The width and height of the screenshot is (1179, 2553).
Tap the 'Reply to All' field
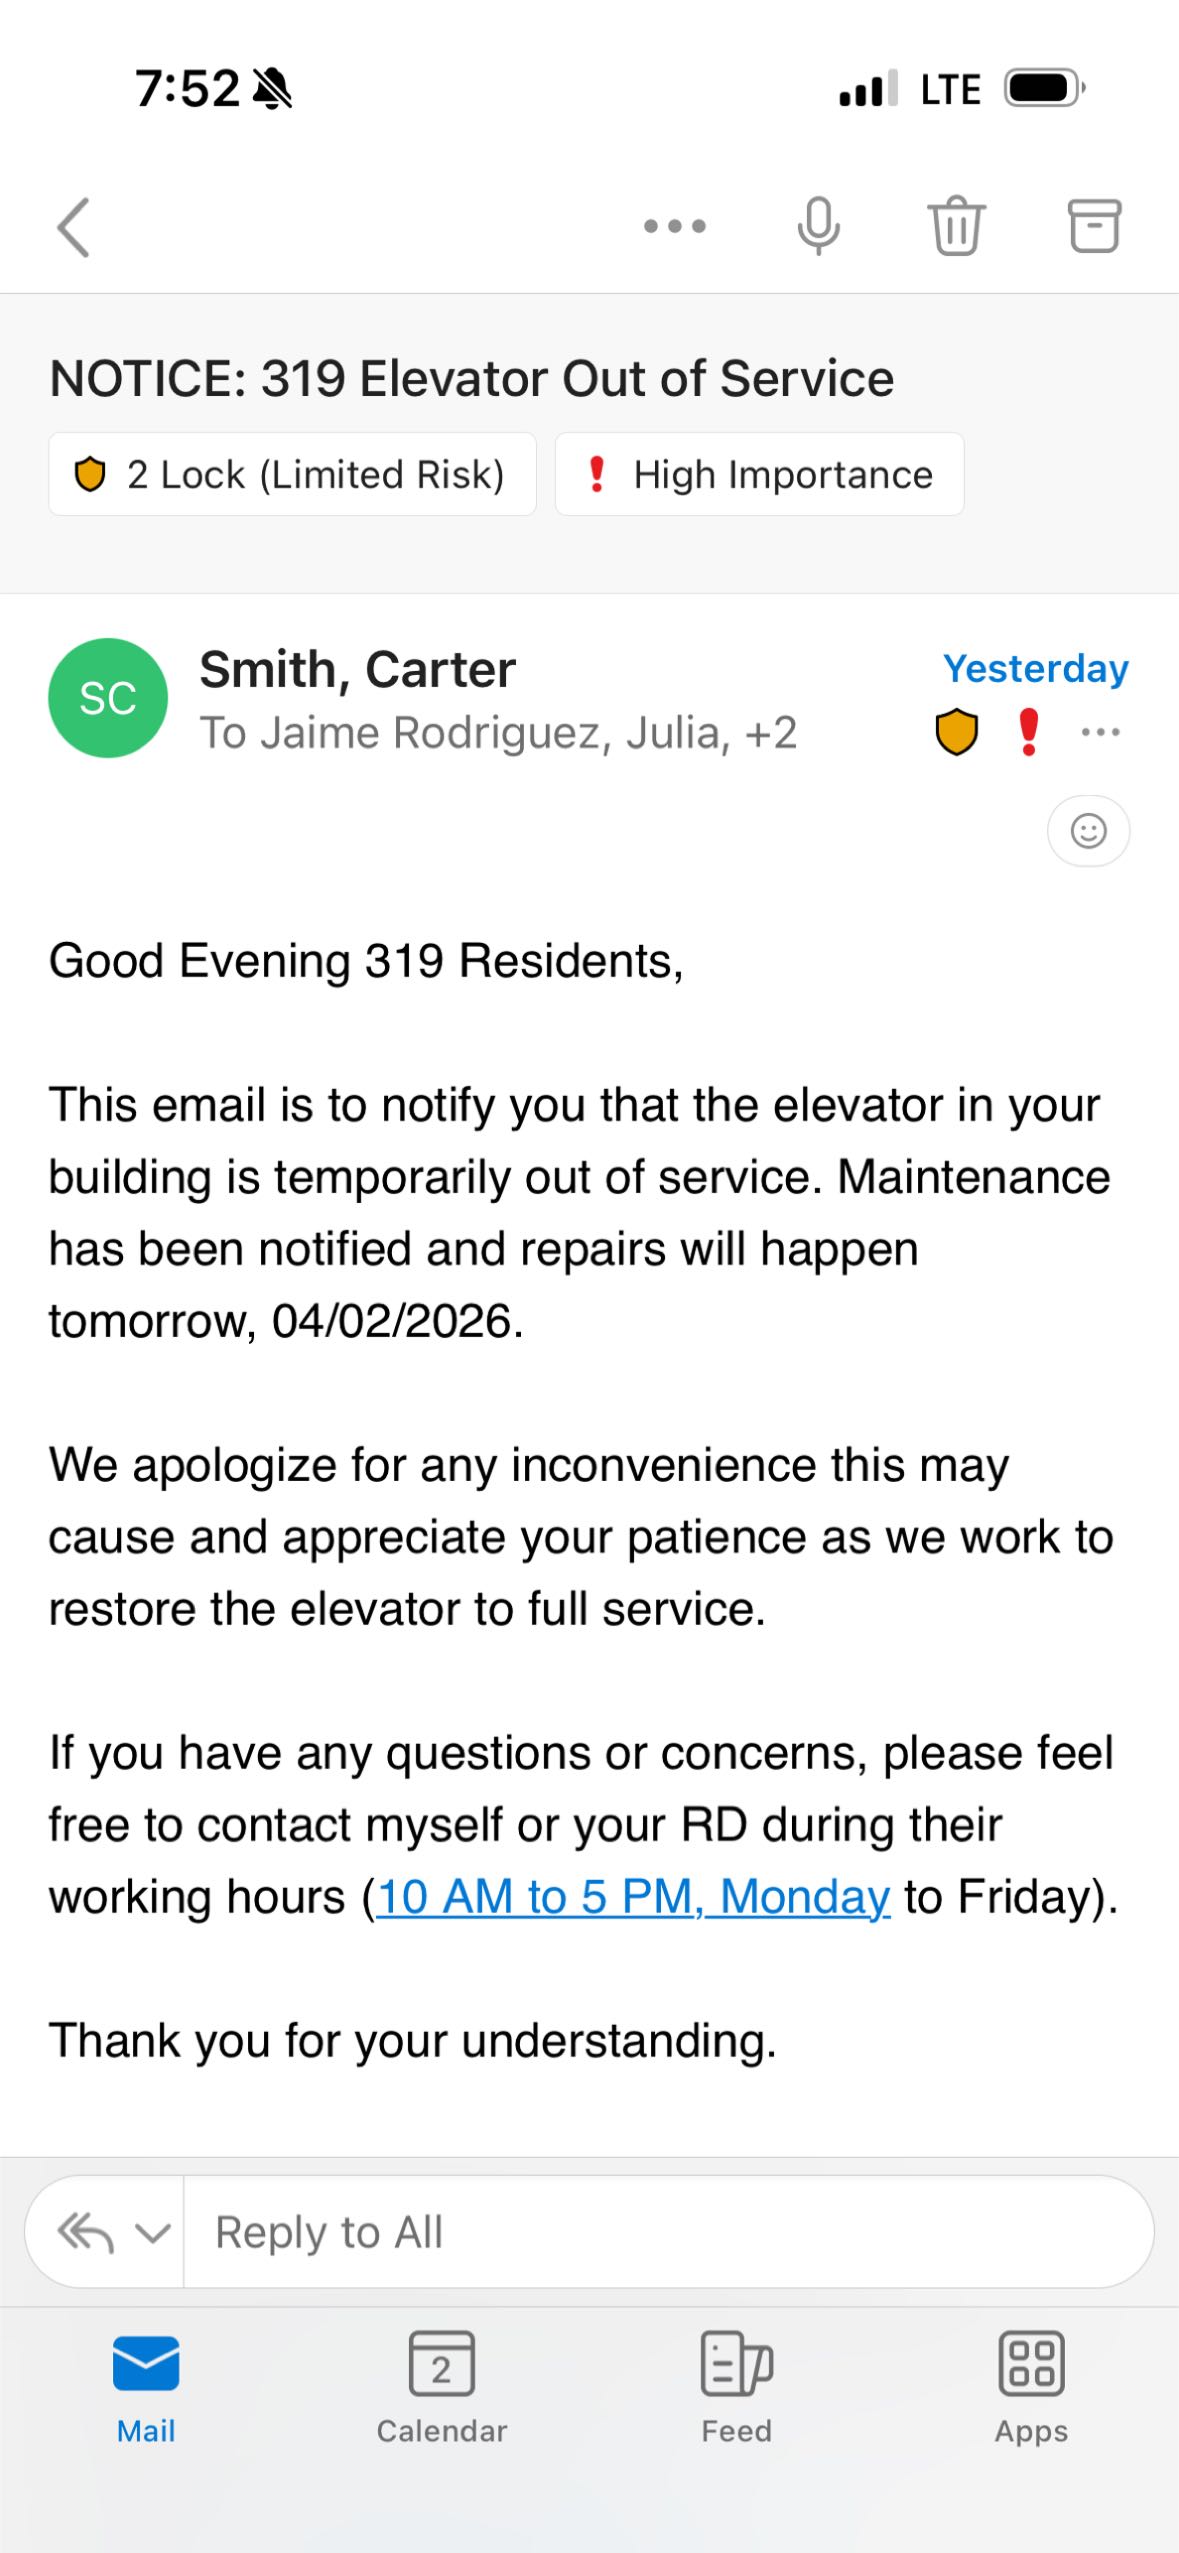[668, 2232]
